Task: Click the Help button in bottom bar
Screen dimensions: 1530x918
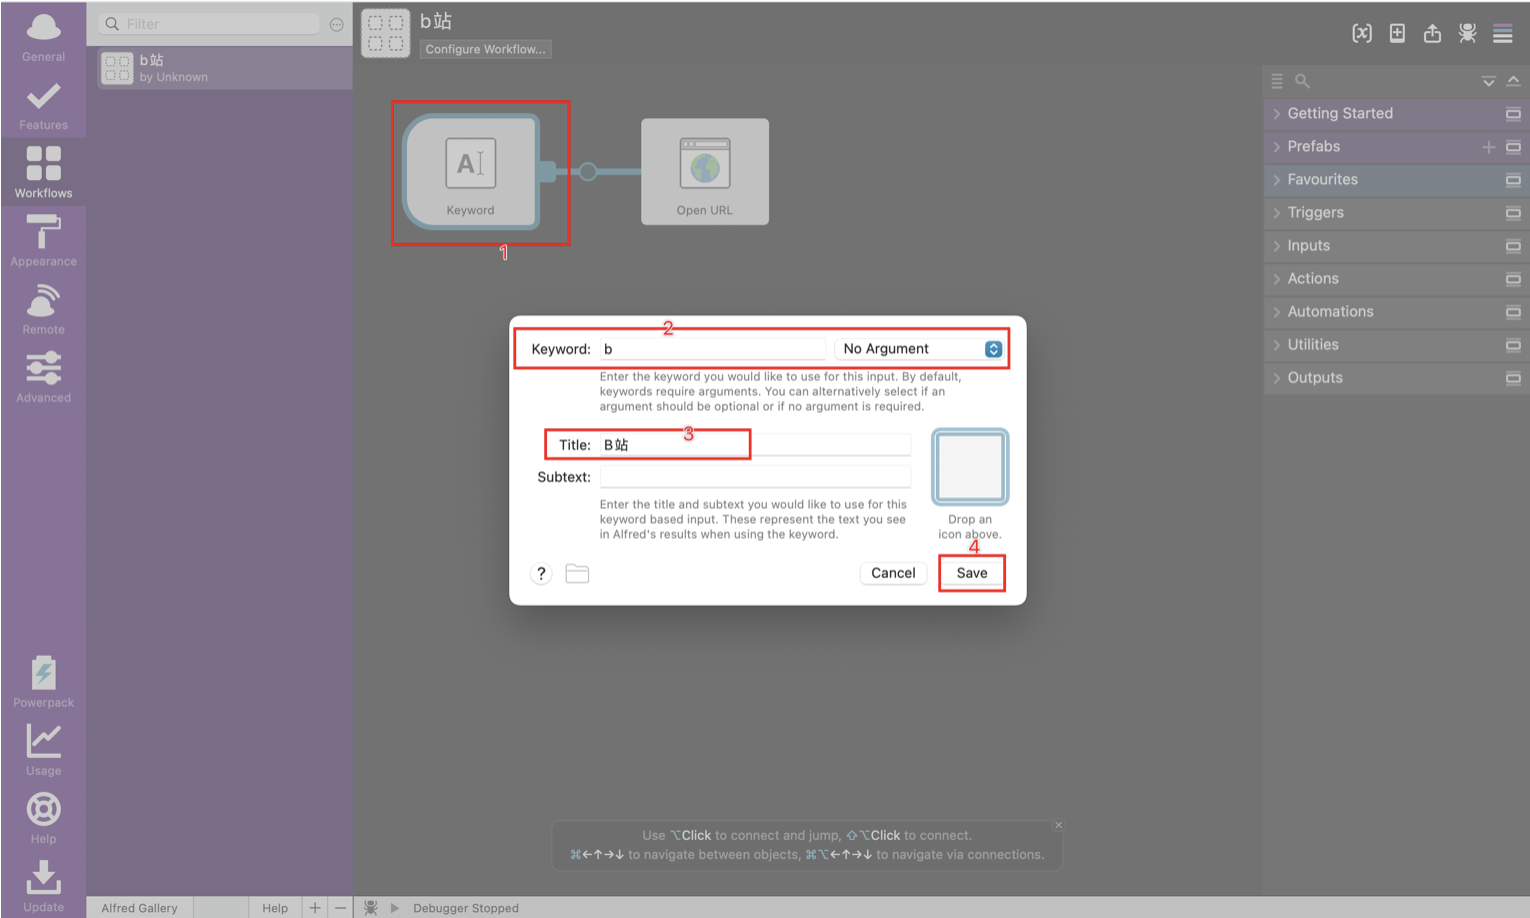Action: click(x=275, y=908)
